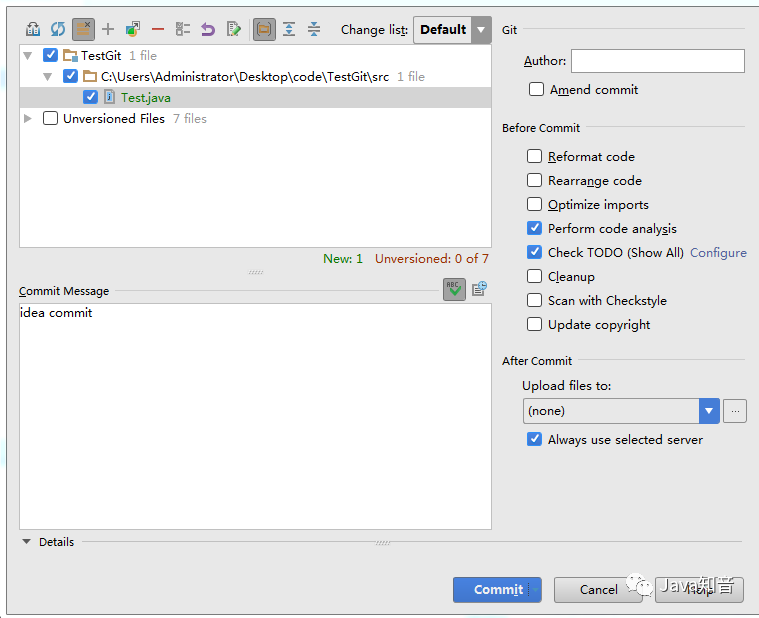Disable the Always use selected server checkbox

tap(534, 439)
